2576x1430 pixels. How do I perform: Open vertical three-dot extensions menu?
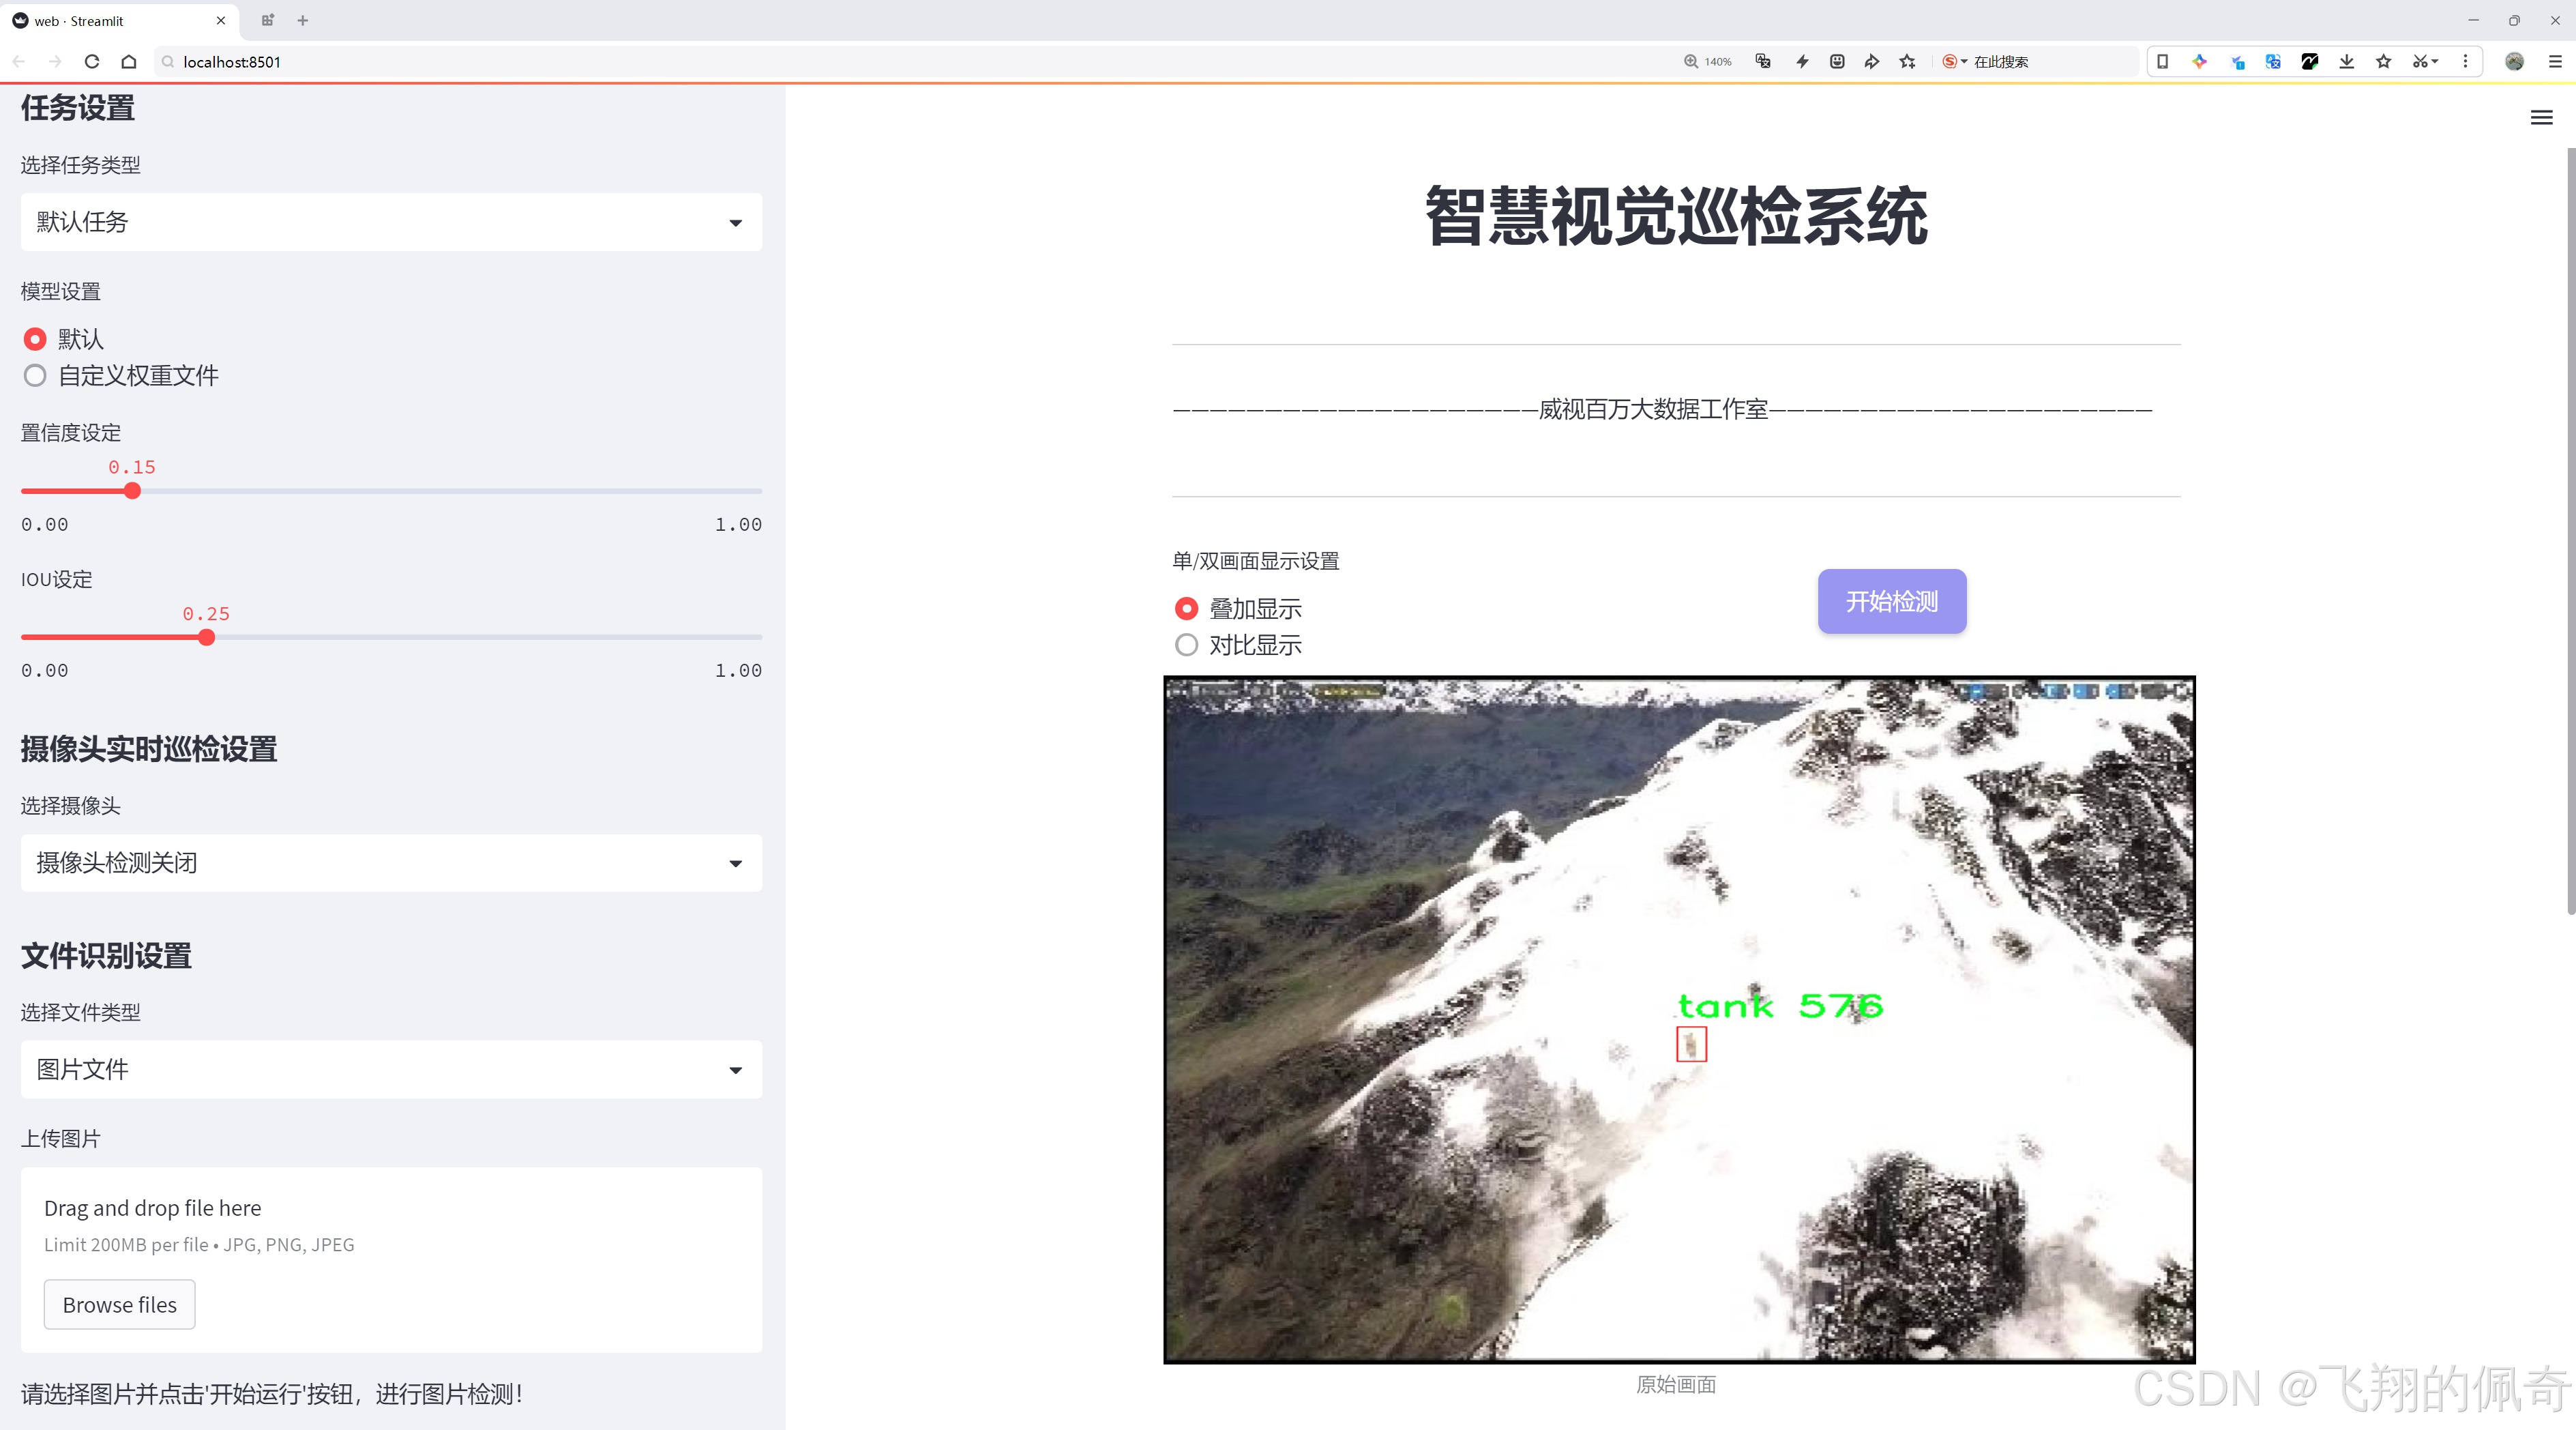point(2465,62)
